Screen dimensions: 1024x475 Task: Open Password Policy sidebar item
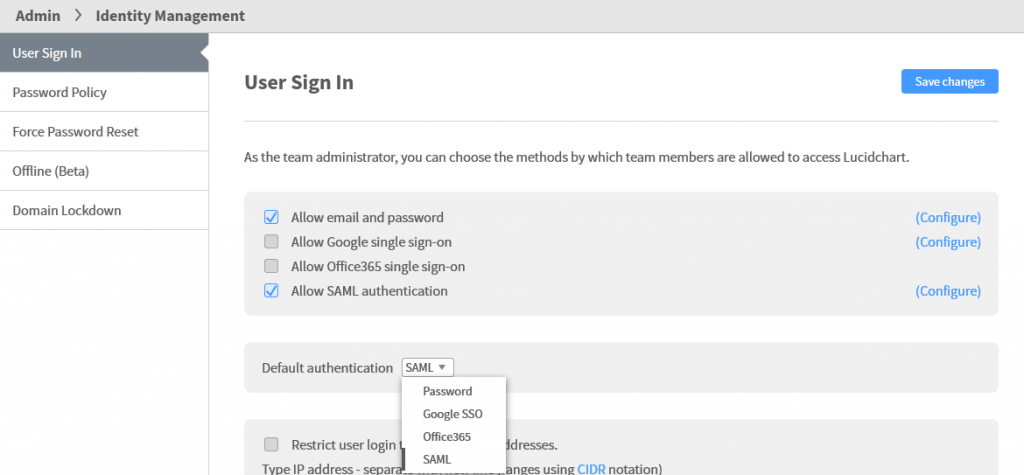coord(104,92)
